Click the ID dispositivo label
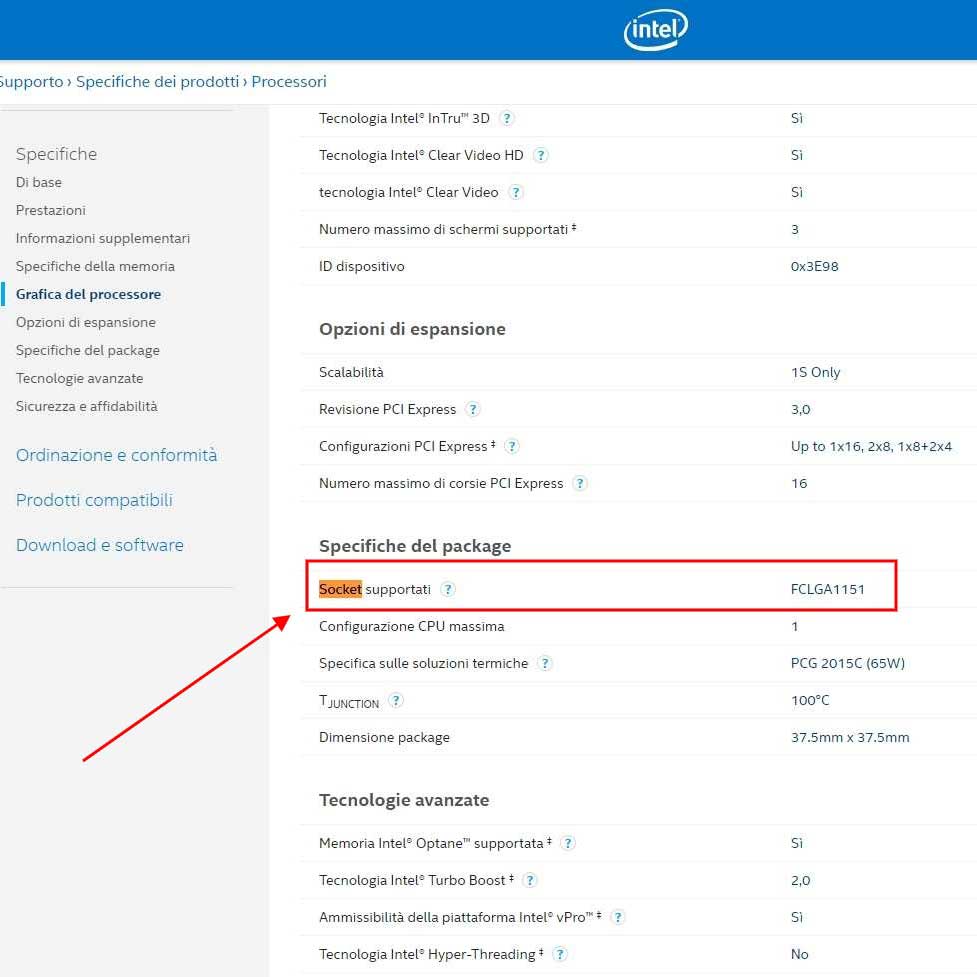 click(361, 267)
